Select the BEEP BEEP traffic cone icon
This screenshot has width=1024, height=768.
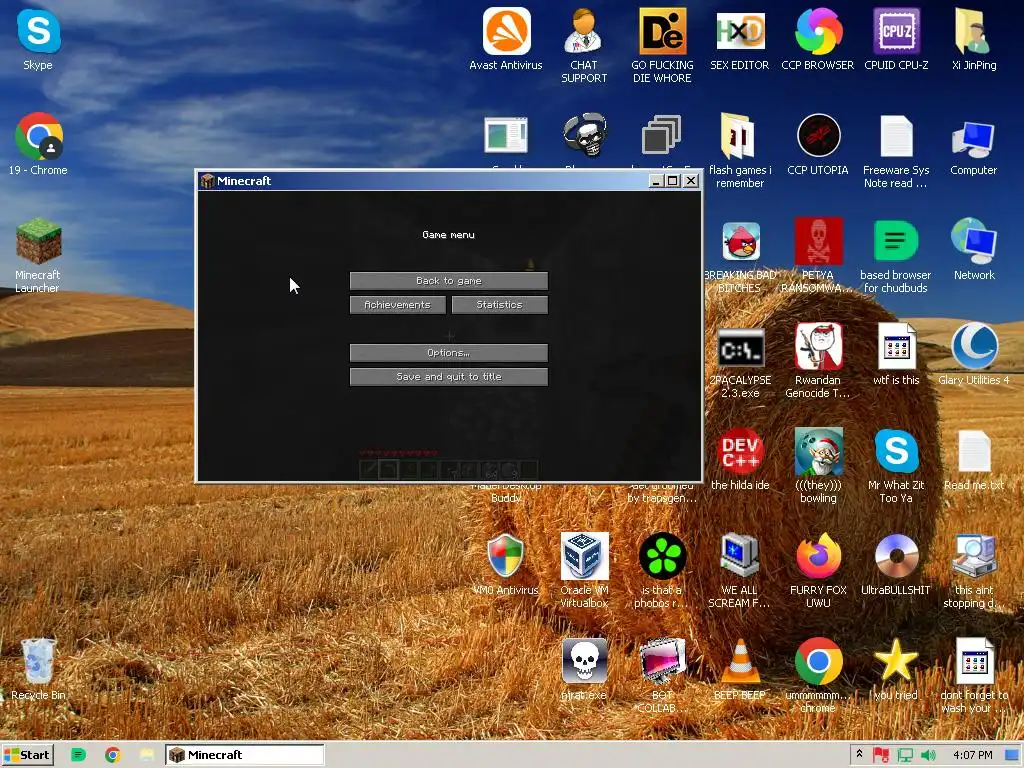pos(740,669)
